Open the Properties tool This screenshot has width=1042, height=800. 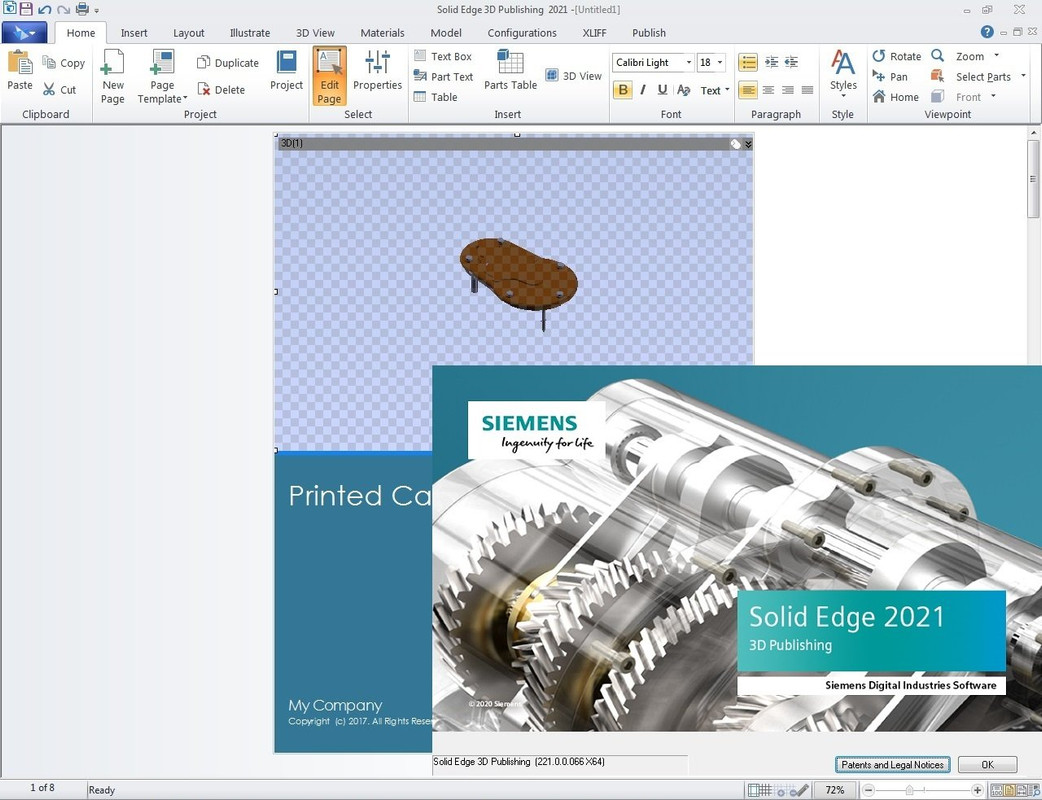point(377,70)
